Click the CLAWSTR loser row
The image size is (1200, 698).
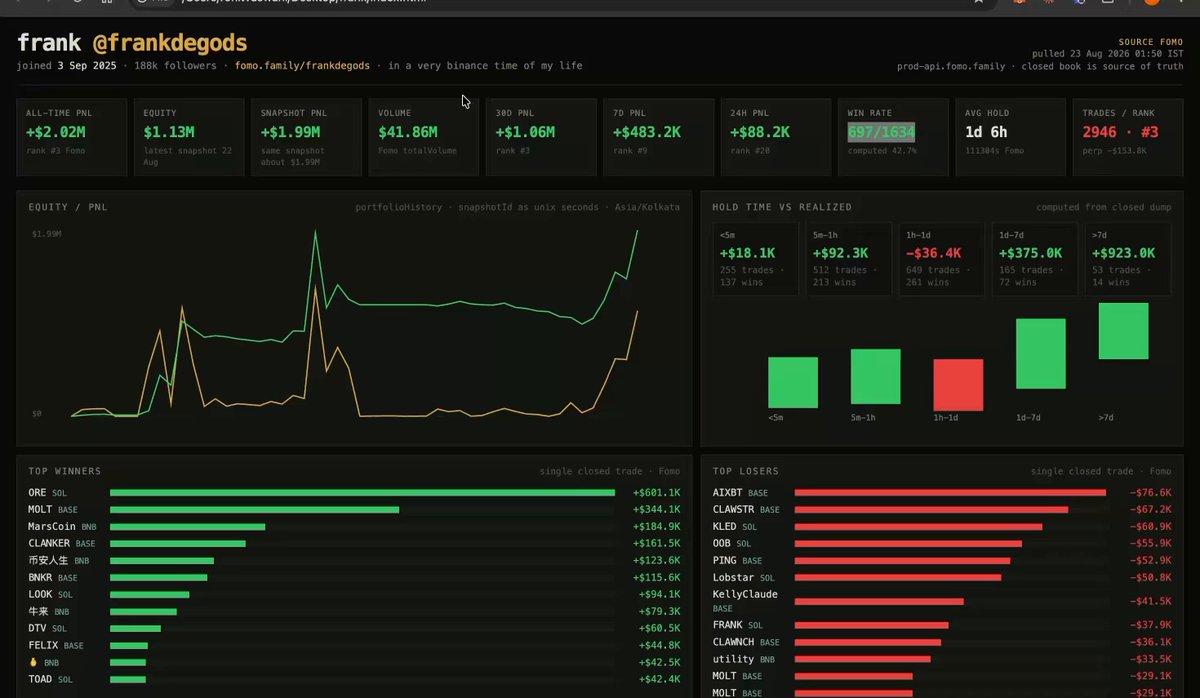(x=942, y=510)
